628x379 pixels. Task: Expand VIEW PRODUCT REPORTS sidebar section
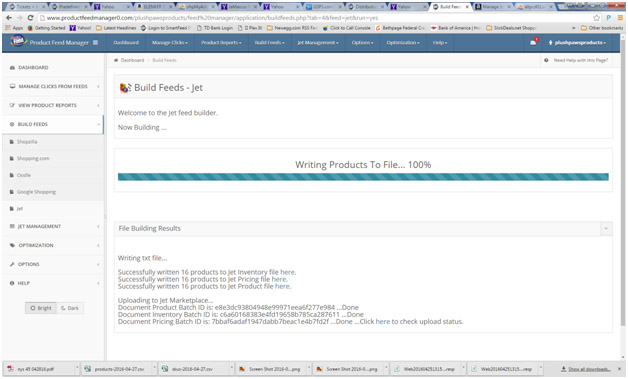pos(53,105)
